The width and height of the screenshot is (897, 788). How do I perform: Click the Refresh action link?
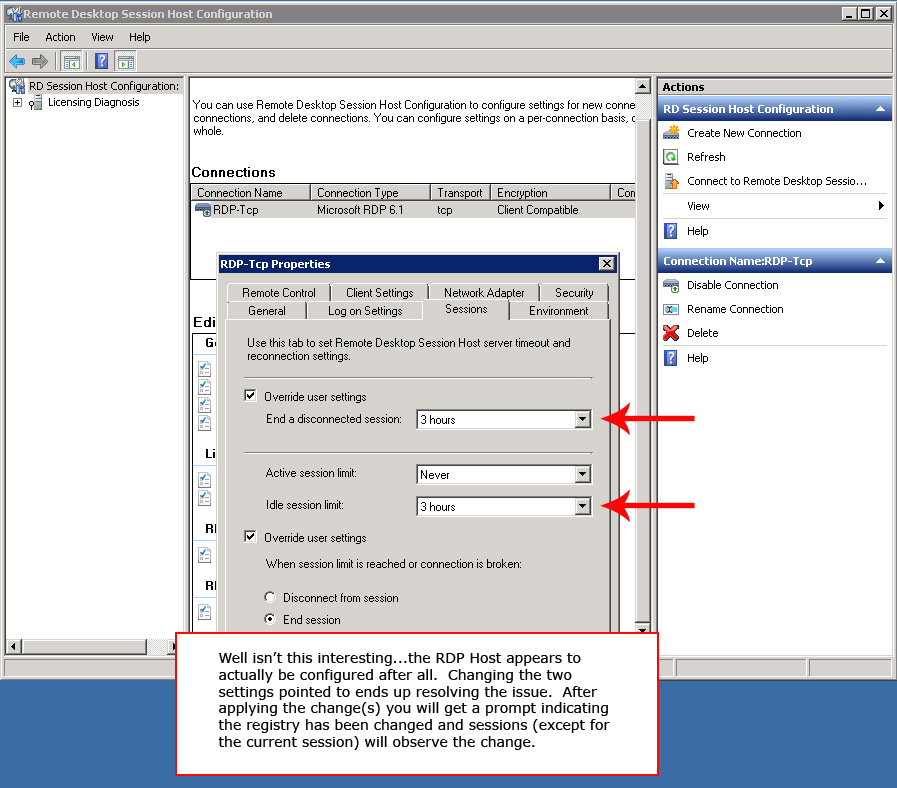coord(706,157)
